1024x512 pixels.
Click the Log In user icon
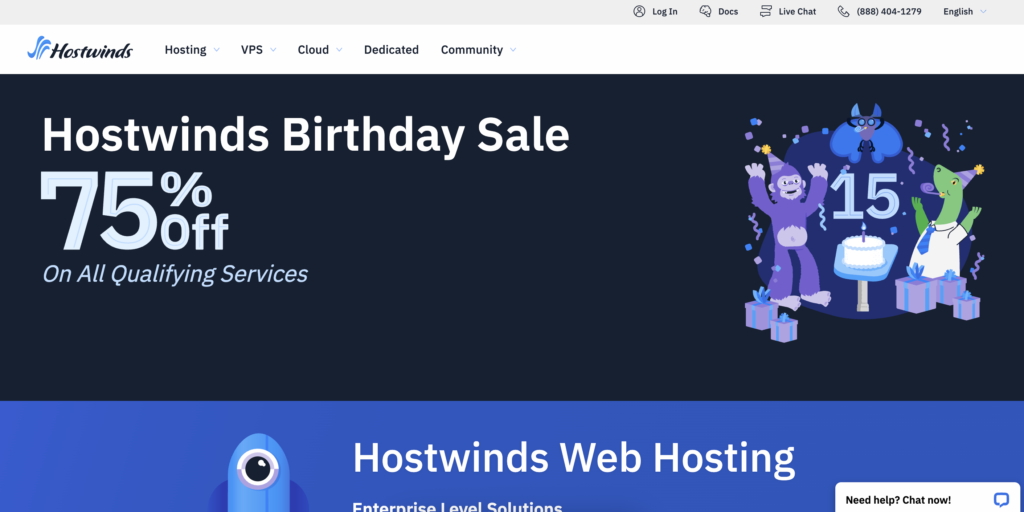point(639,12)
